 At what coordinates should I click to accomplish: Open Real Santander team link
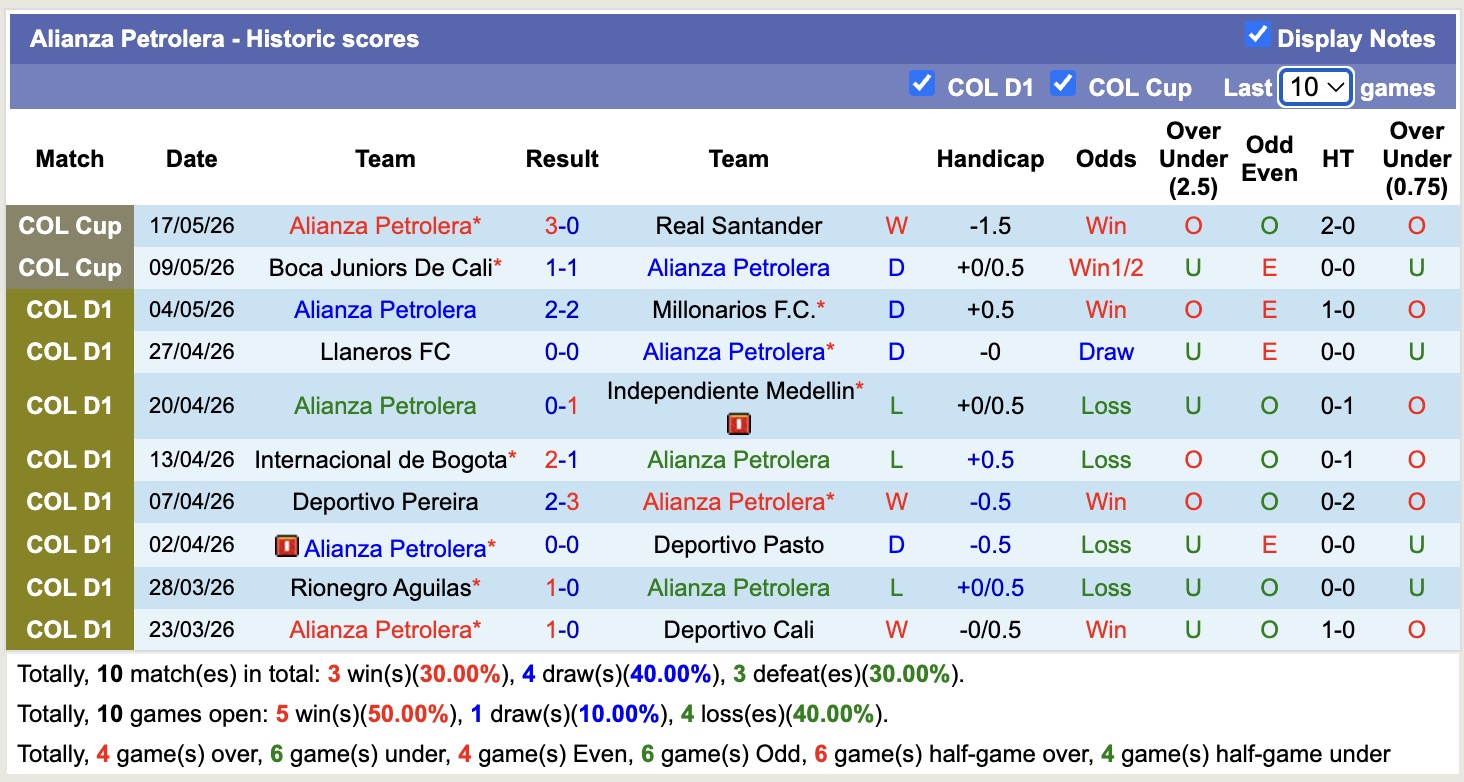click(x=738, y=226)
